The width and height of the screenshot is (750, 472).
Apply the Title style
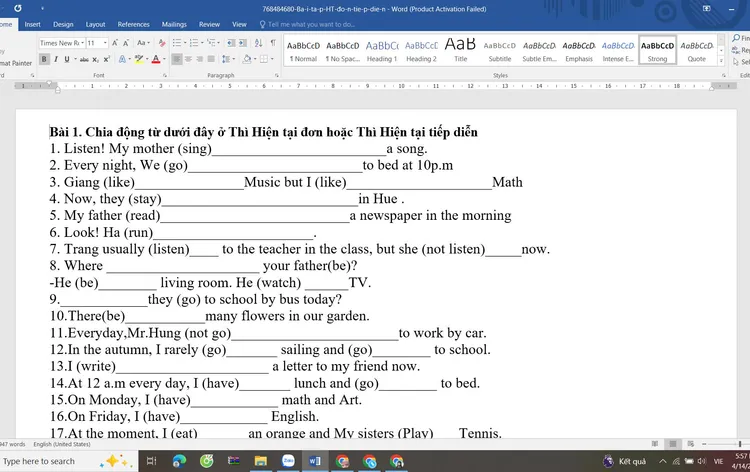pyautogui.click(x=460, y=51)
